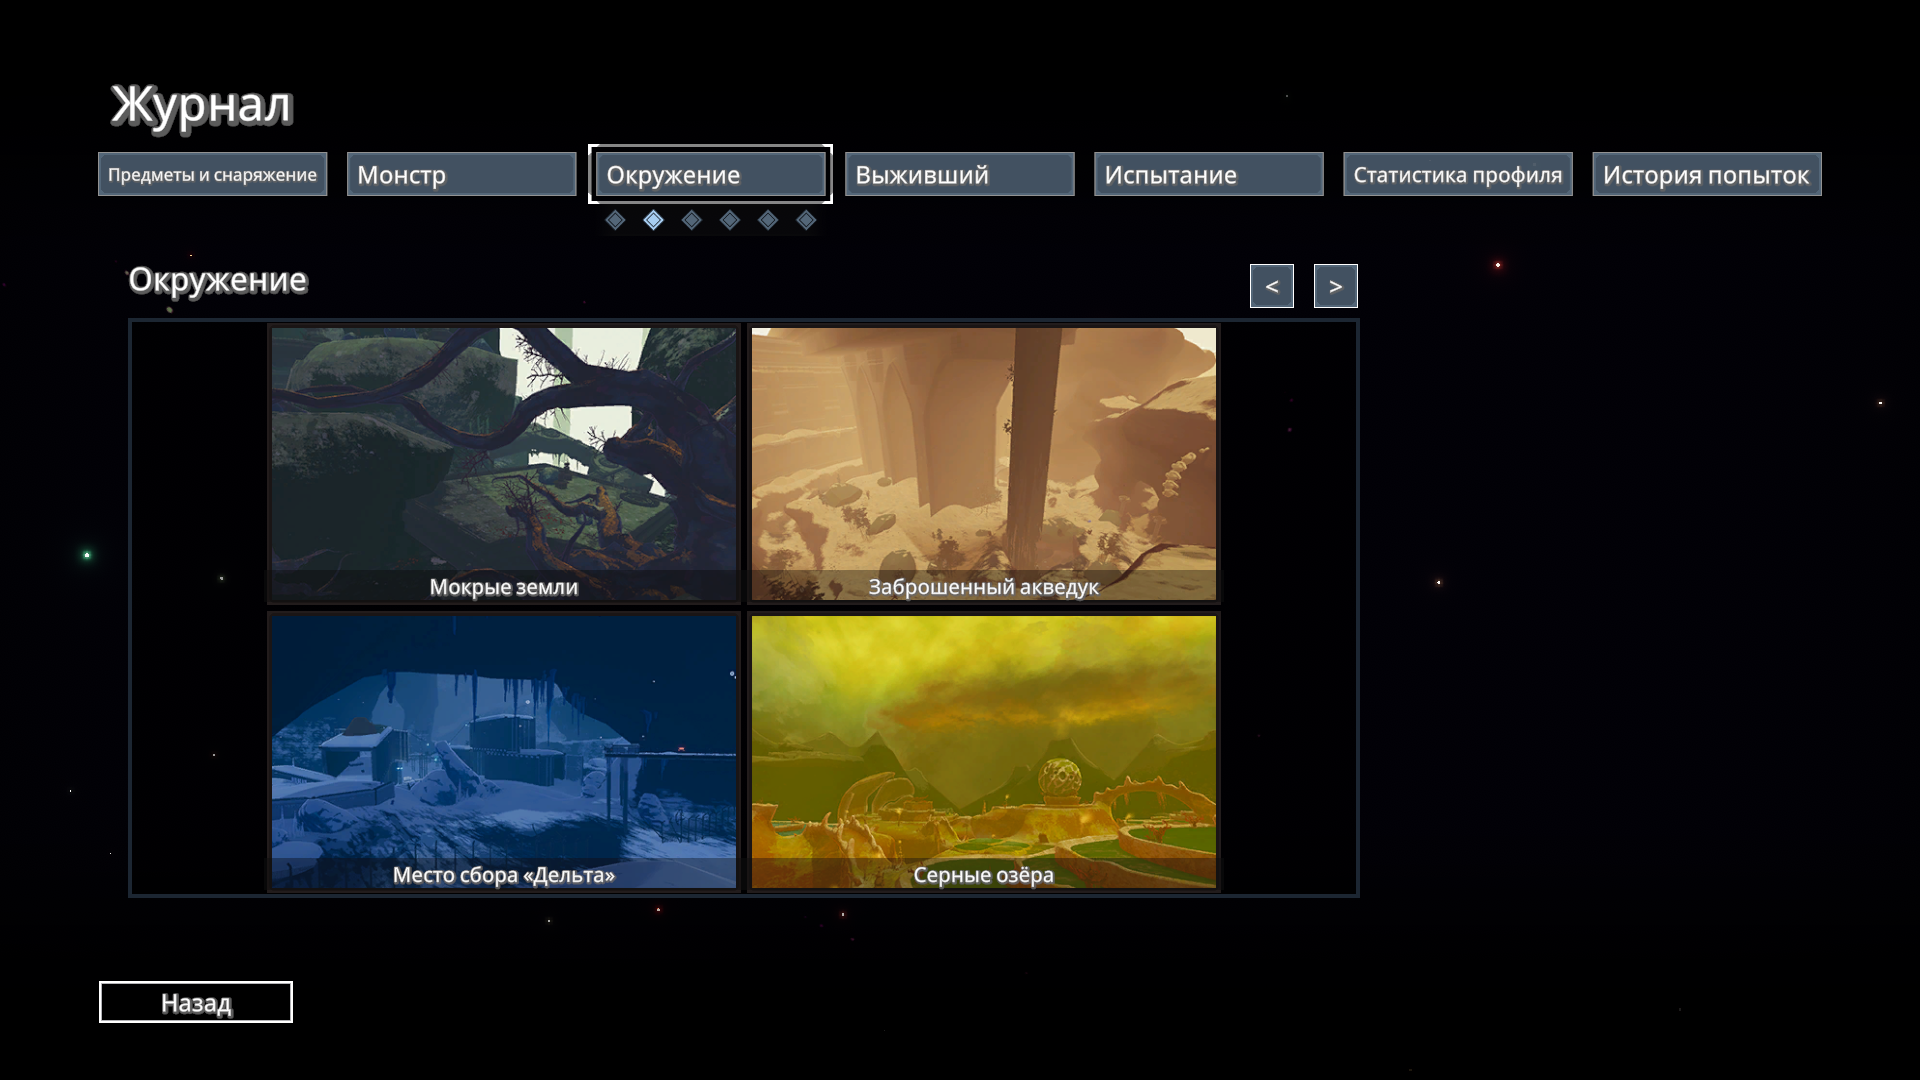Screen dimensions: 1920x1080
Task: Click the first page diamond indicator
Action: pyautogui.click(x=615, y=220)
